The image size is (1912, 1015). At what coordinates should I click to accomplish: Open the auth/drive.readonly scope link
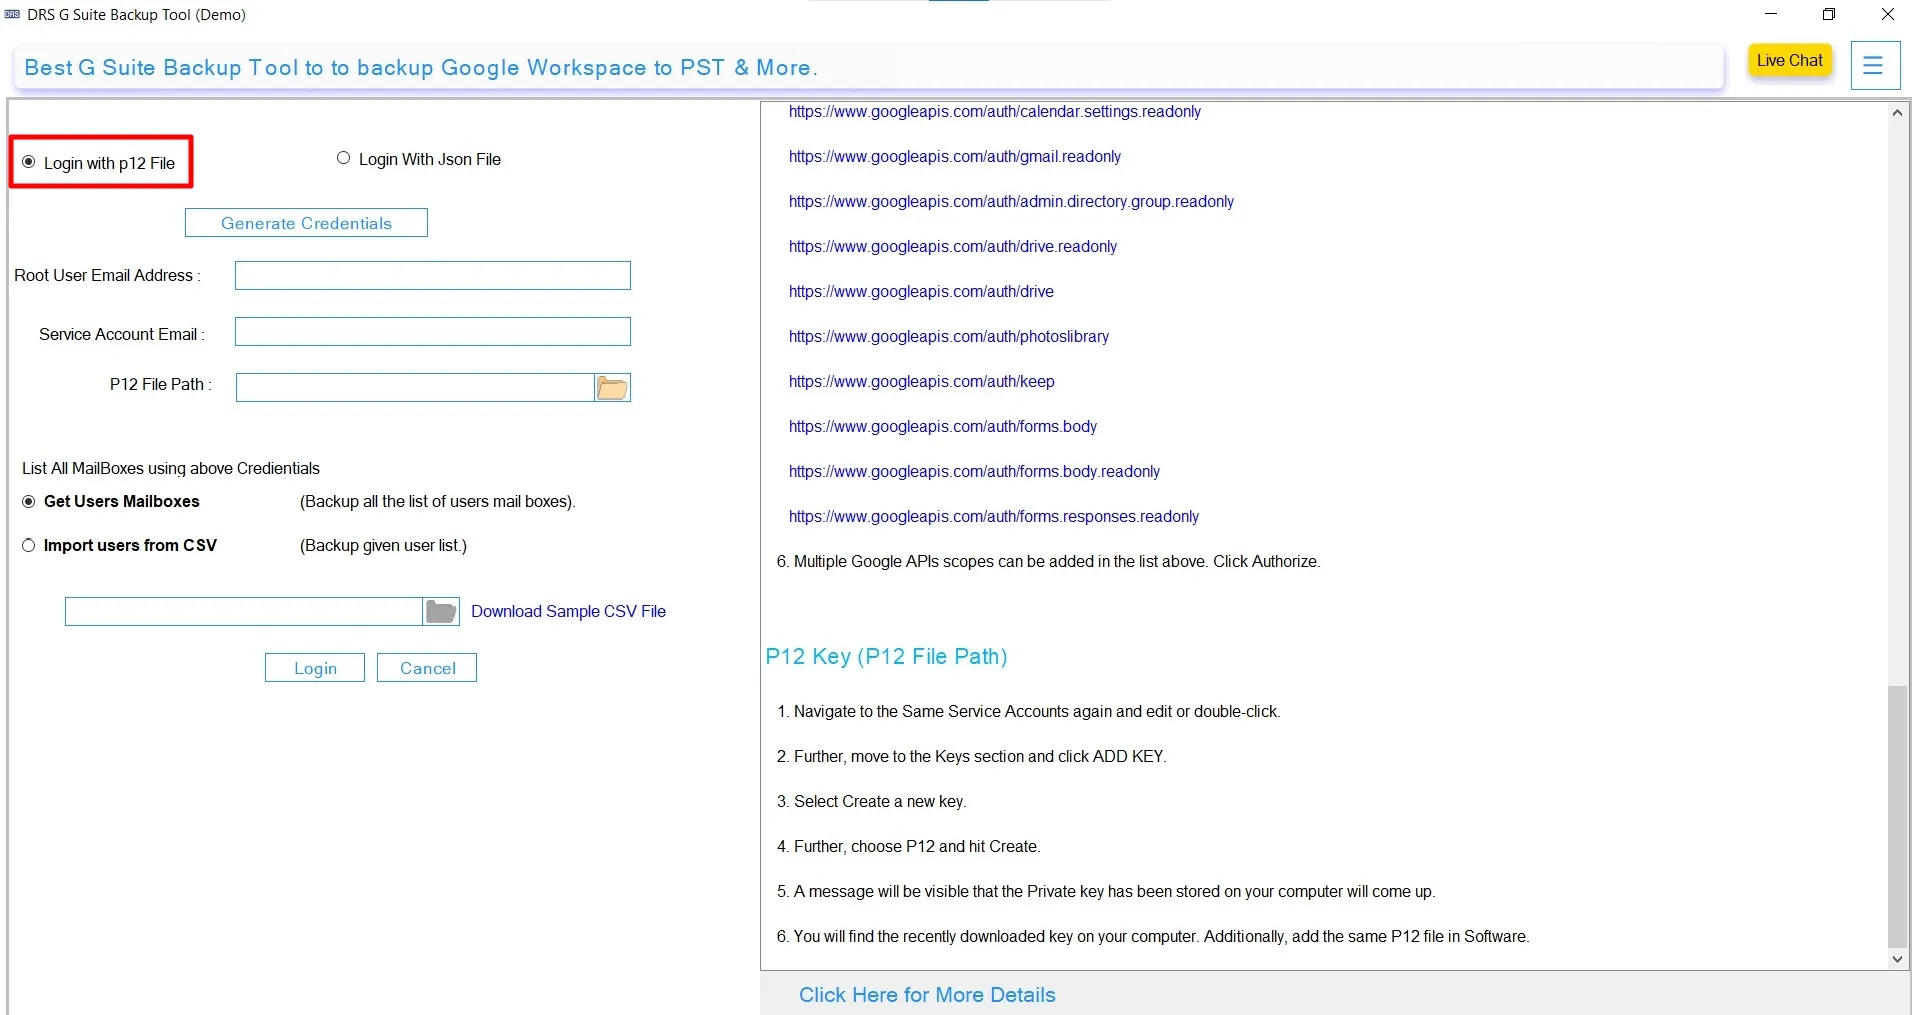pyautogui.click(x=953, y=247)
